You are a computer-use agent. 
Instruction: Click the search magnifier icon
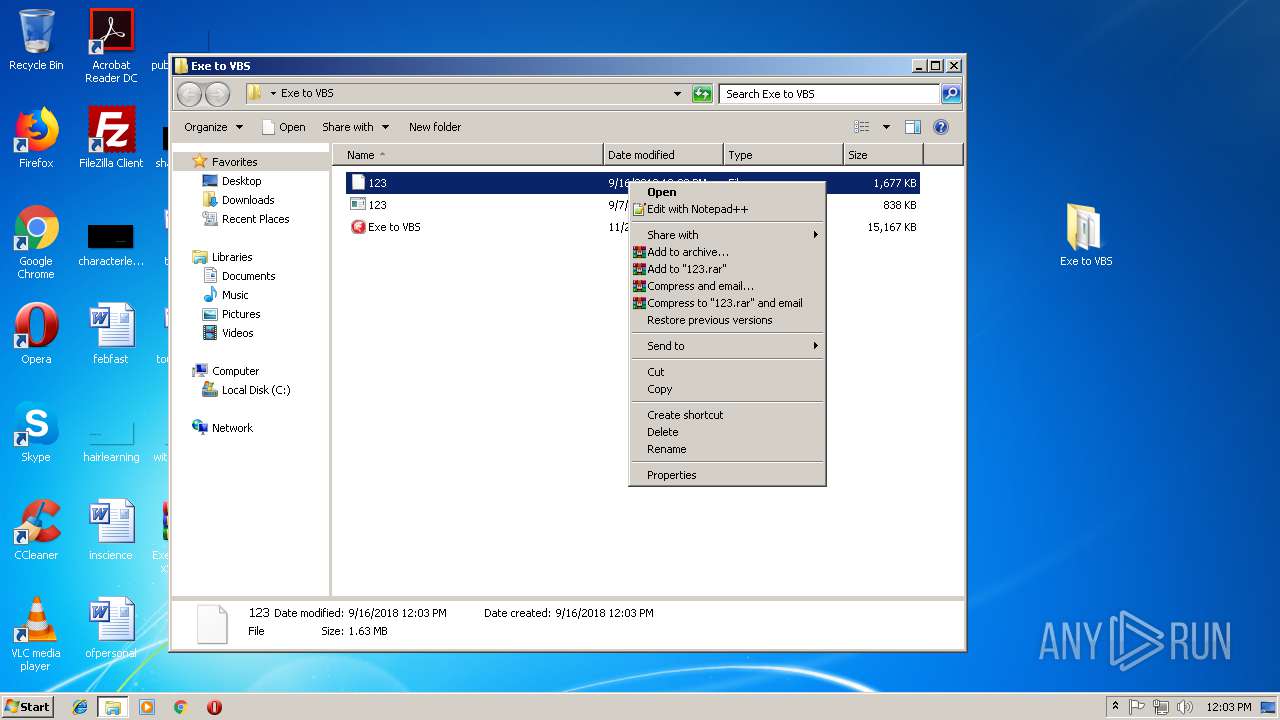tap(951, 94)
